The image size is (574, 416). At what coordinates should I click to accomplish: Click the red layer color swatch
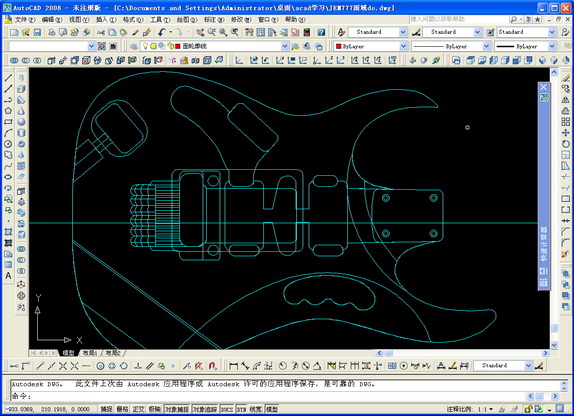pos(178,46)
